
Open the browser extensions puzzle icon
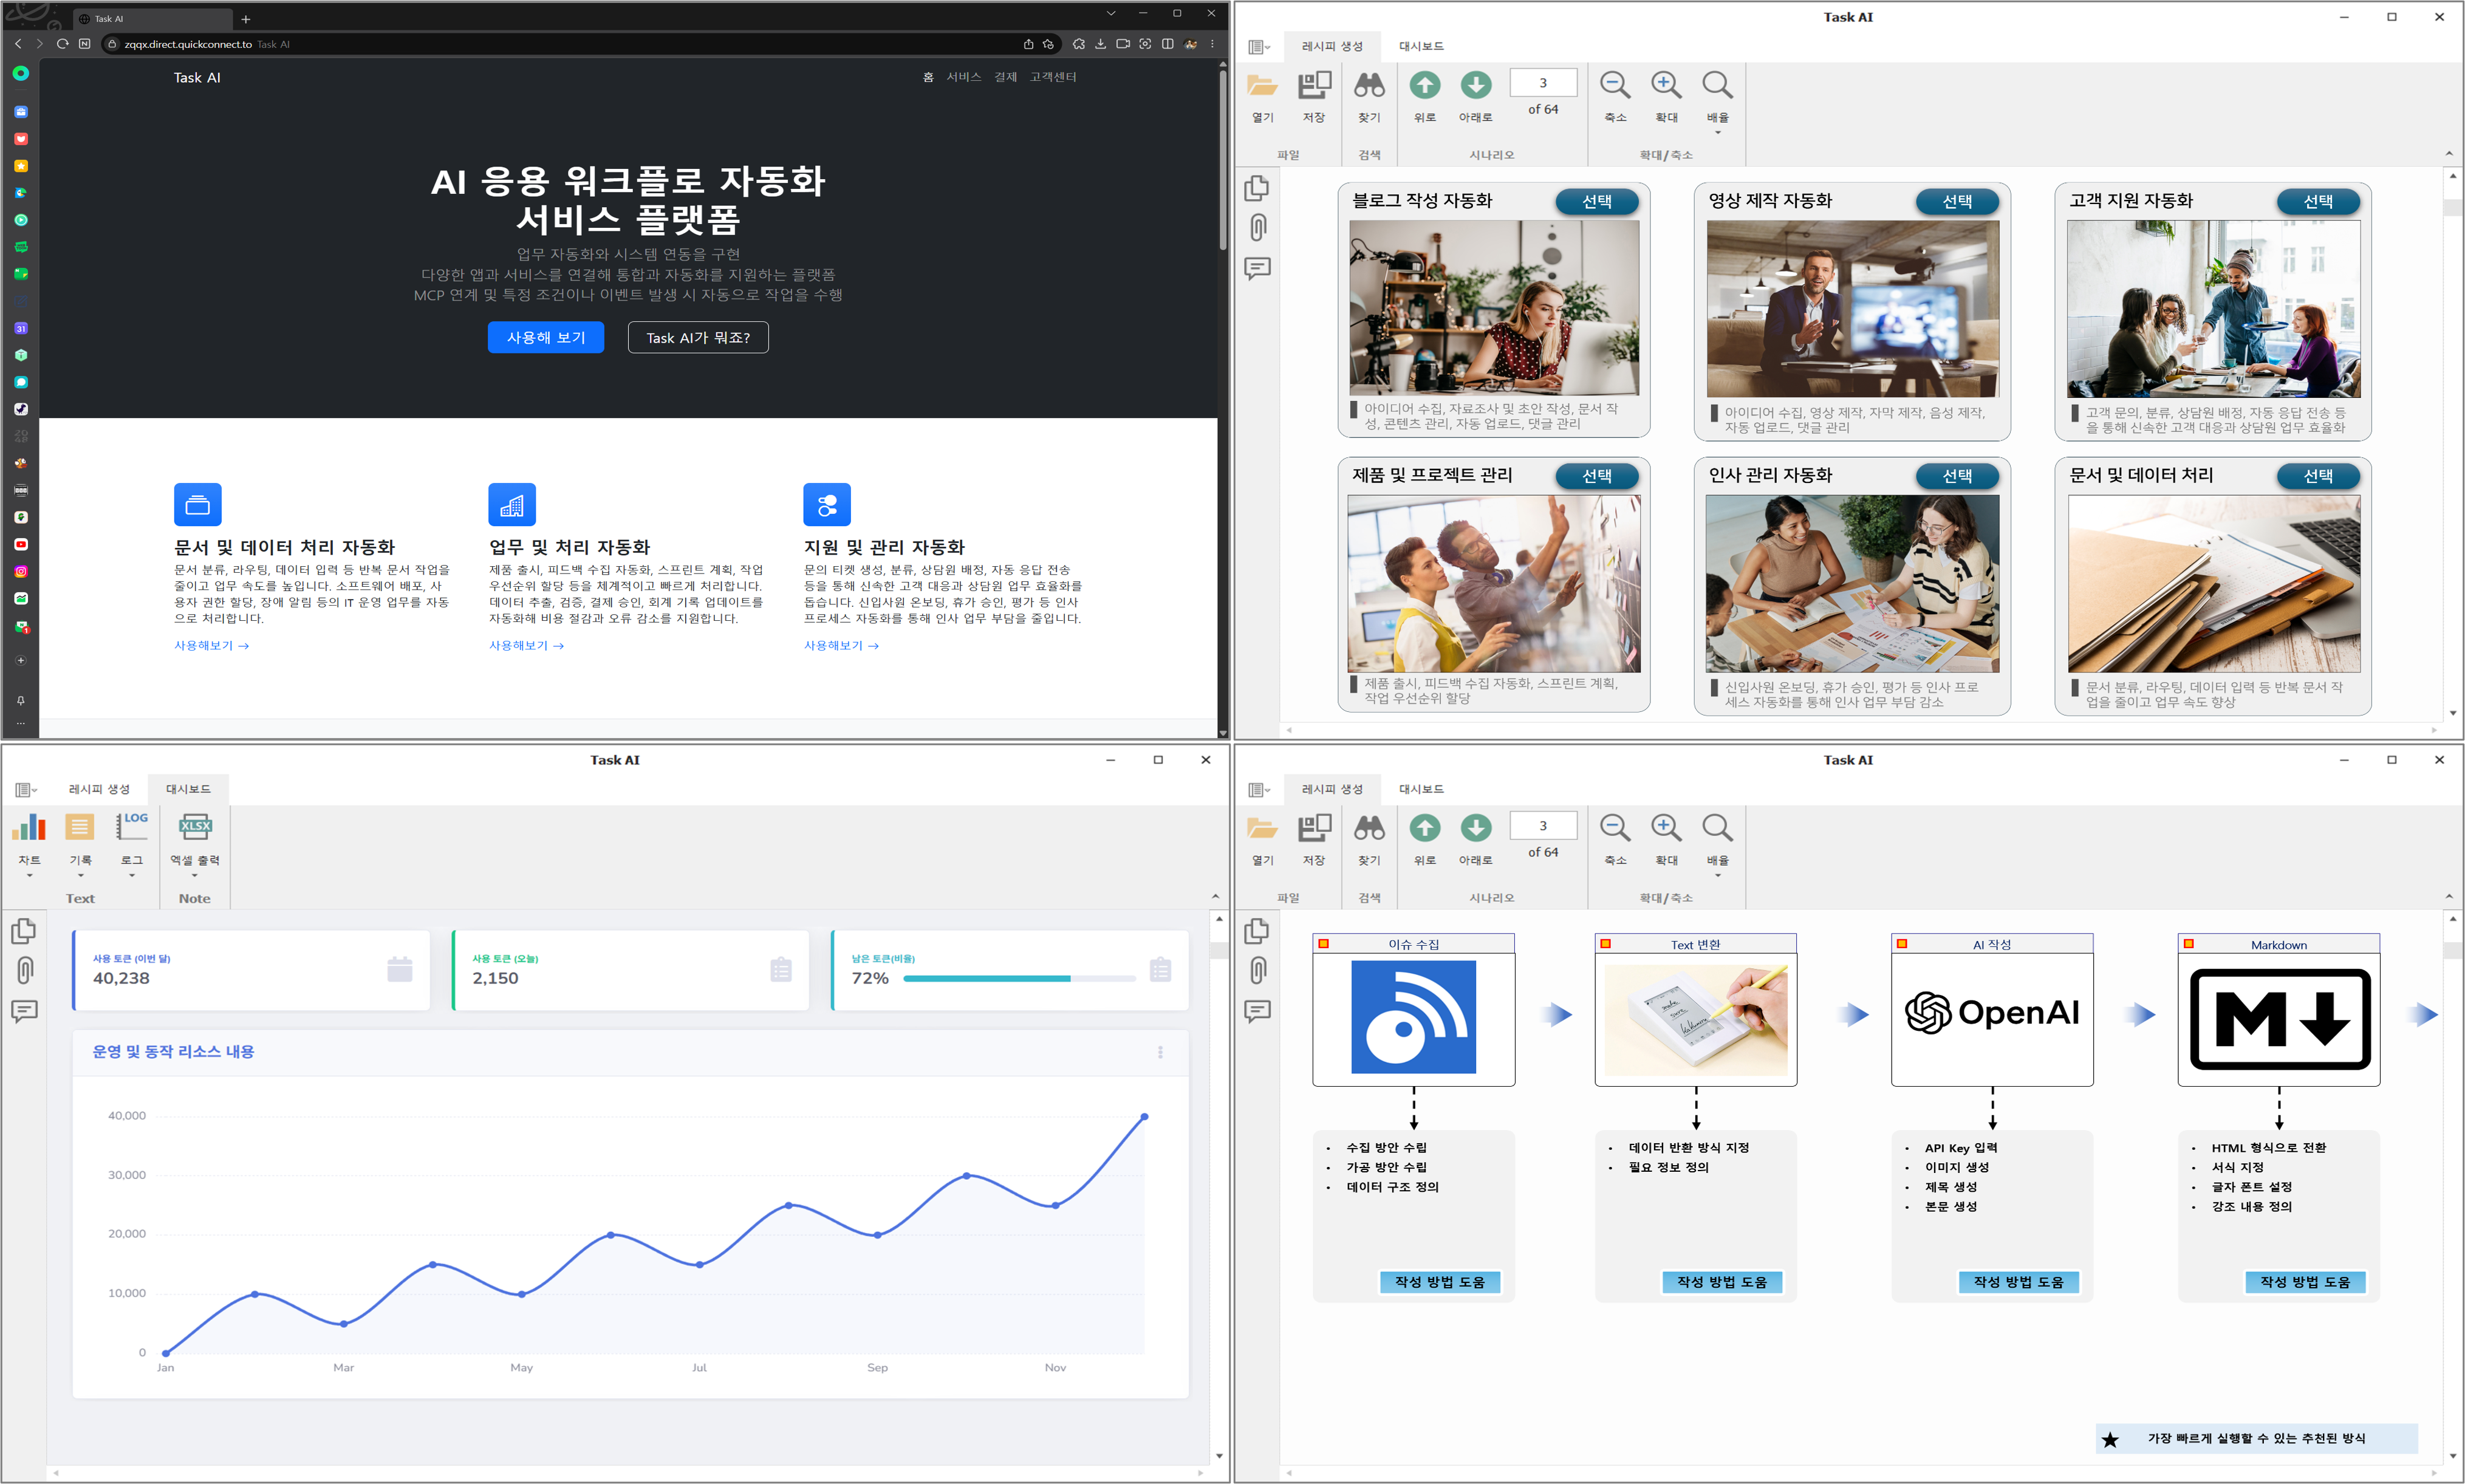tap(1078, 44)
